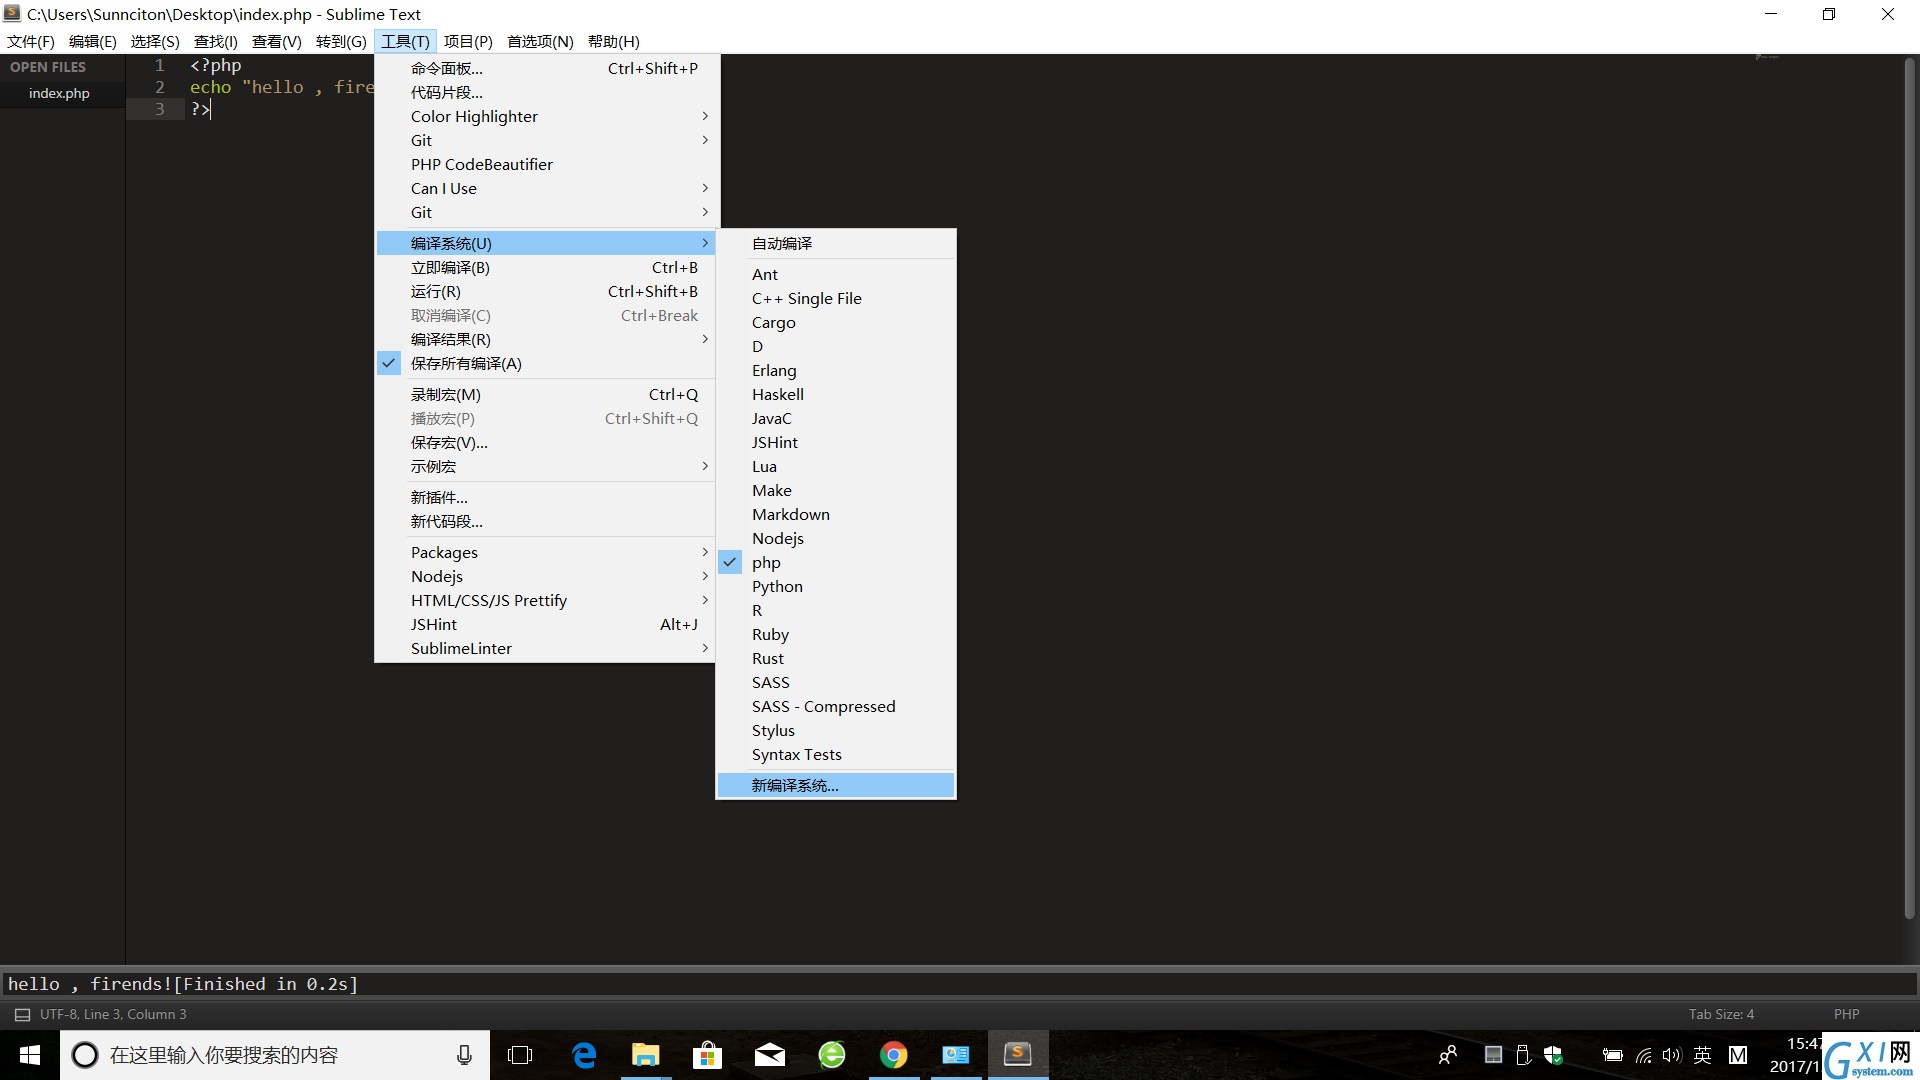Open the Mail app from taskbar

(770, 1055)
